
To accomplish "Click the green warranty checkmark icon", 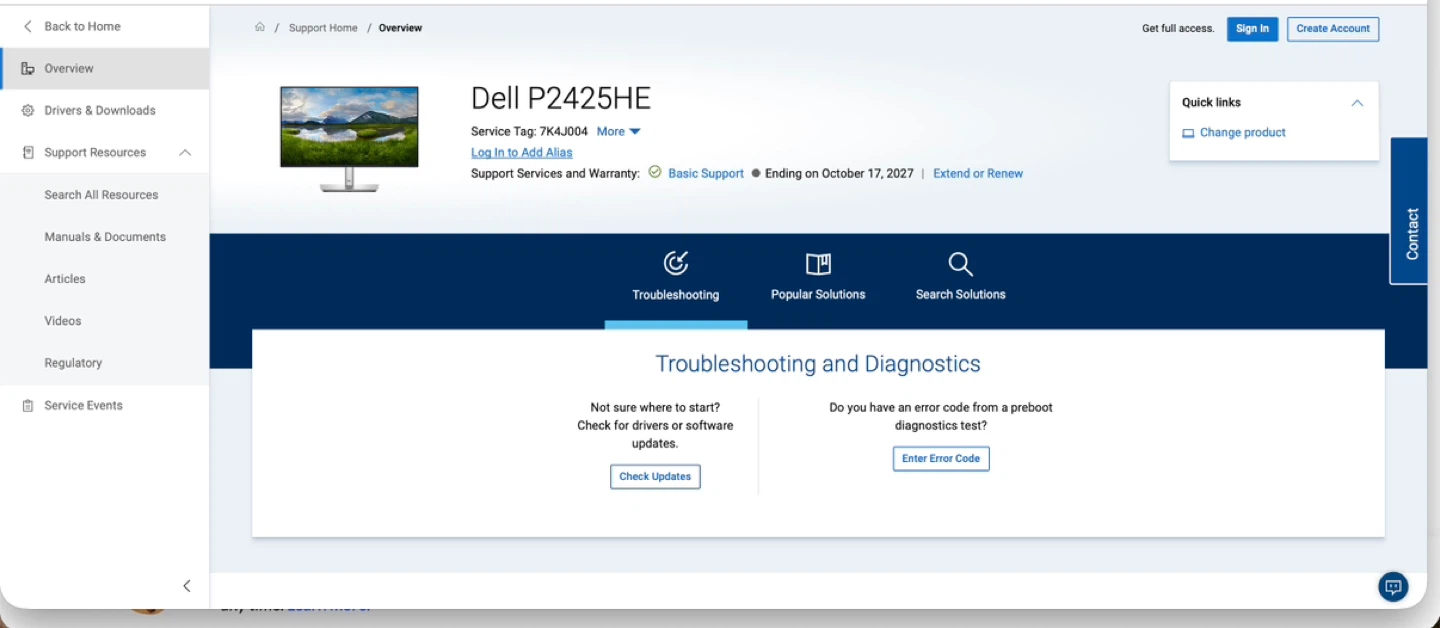I will point(655,172).
